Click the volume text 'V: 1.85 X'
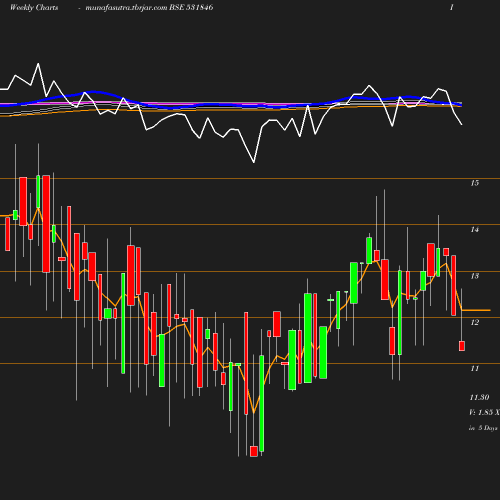 (484, 412)
